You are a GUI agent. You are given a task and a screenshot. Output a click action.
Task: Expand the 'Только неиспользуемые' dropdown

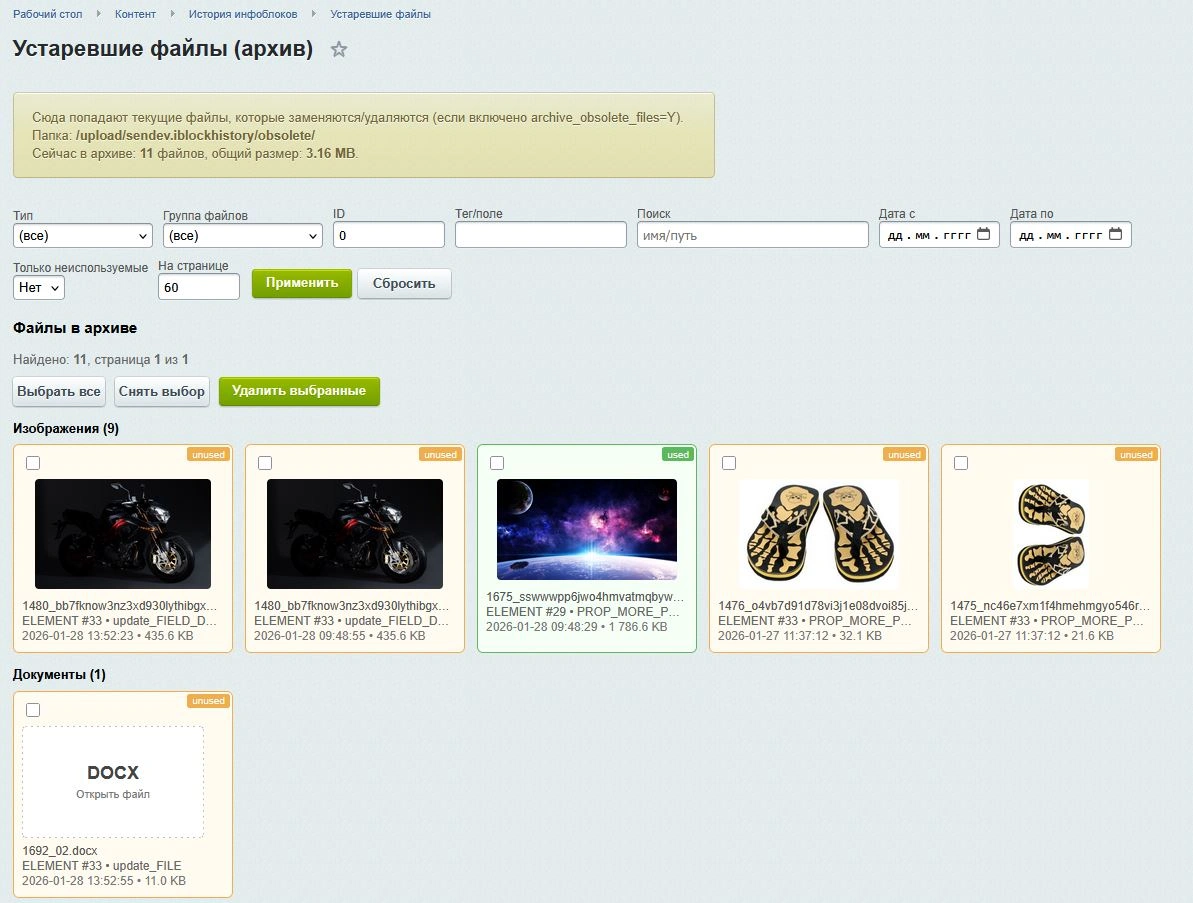point(39,287)
